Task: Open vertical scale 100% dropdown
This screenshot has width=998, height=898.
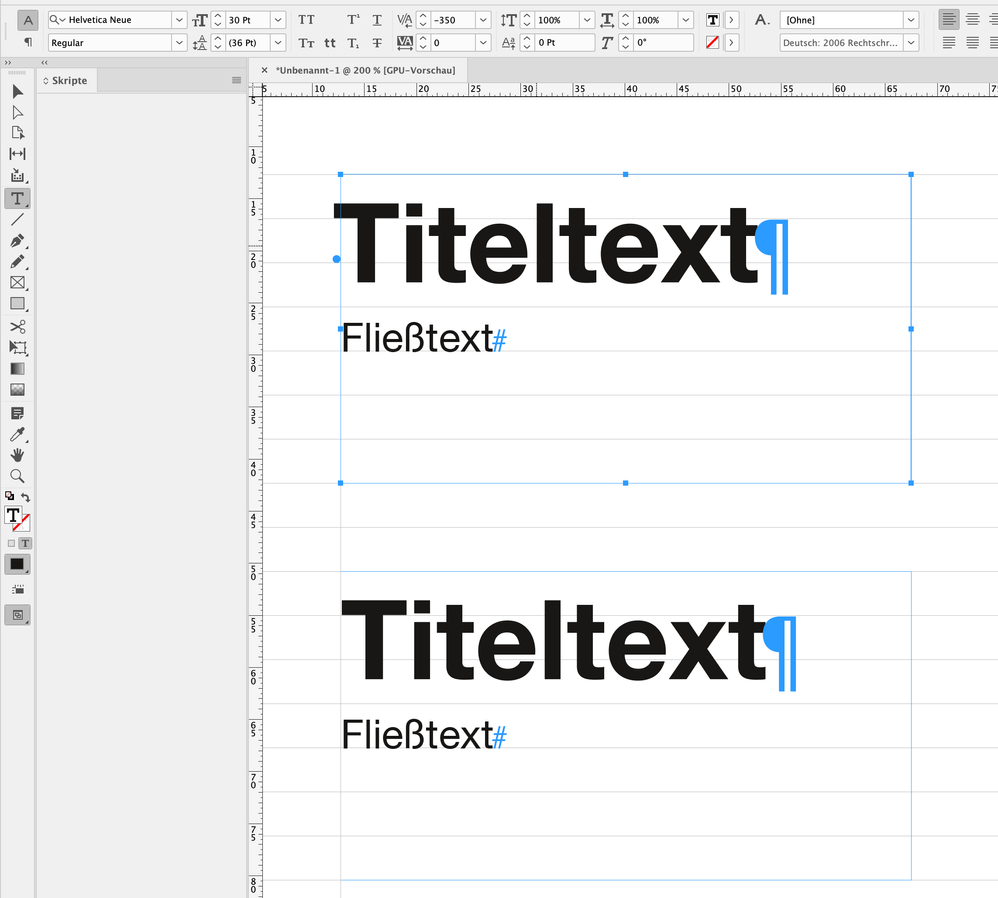Action: (x=587, y=20)
